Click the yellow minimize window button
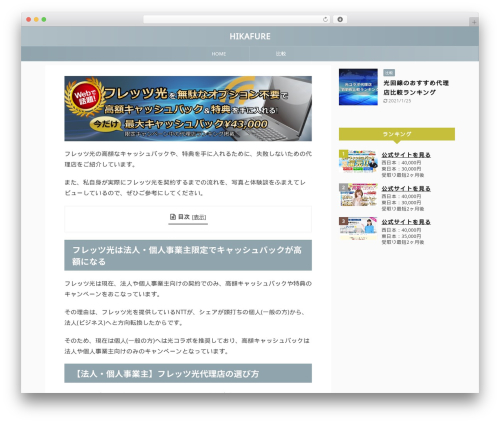The image size is (500, 423). pyautogui.click(x=36, y=19)
